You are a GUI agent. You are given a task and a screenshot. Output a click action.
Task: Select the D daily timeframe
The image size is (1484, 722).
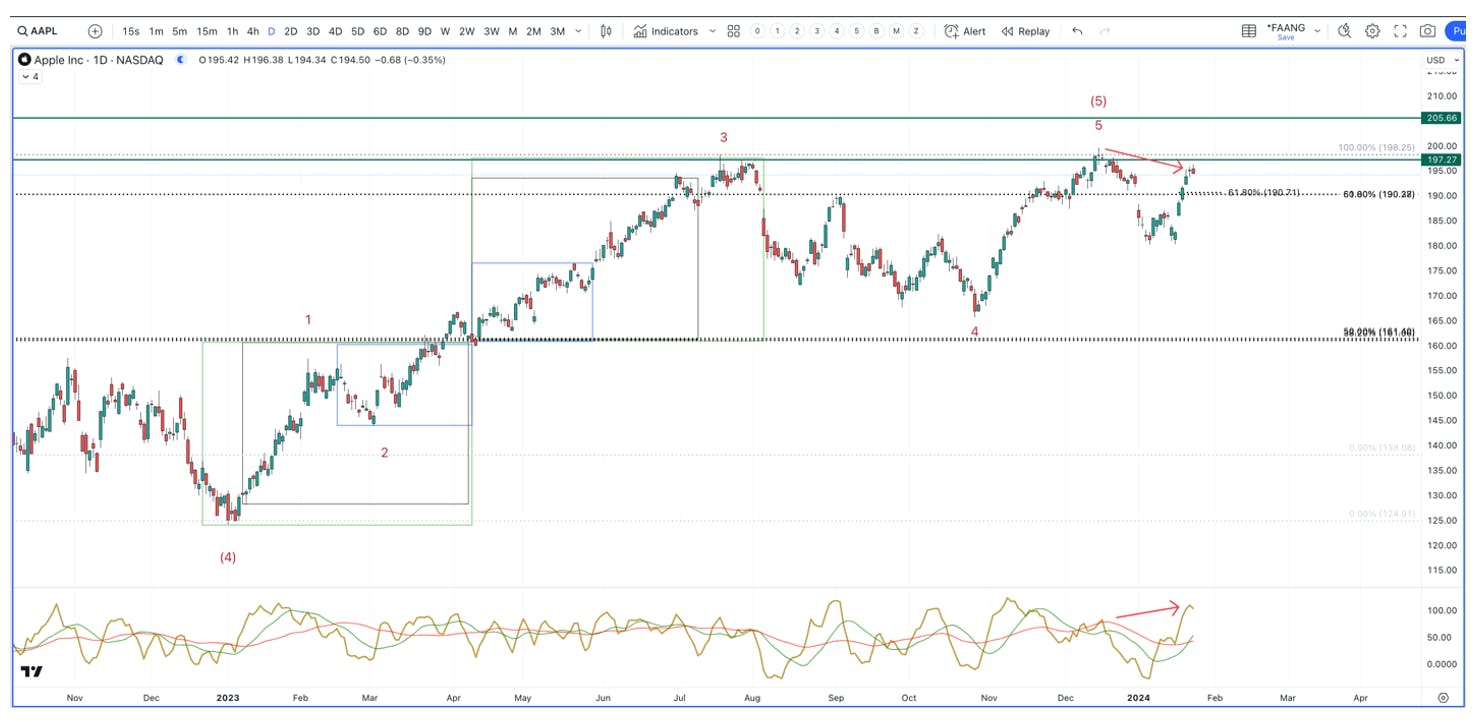(x=271, y=31)
